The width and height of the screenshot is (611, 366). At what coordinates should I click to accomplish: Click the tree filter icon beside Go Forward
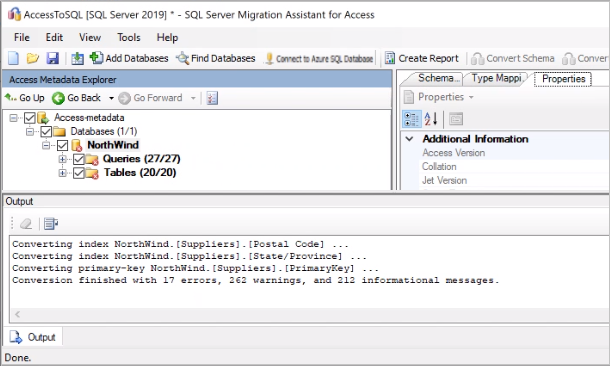(x=212, y=98)
